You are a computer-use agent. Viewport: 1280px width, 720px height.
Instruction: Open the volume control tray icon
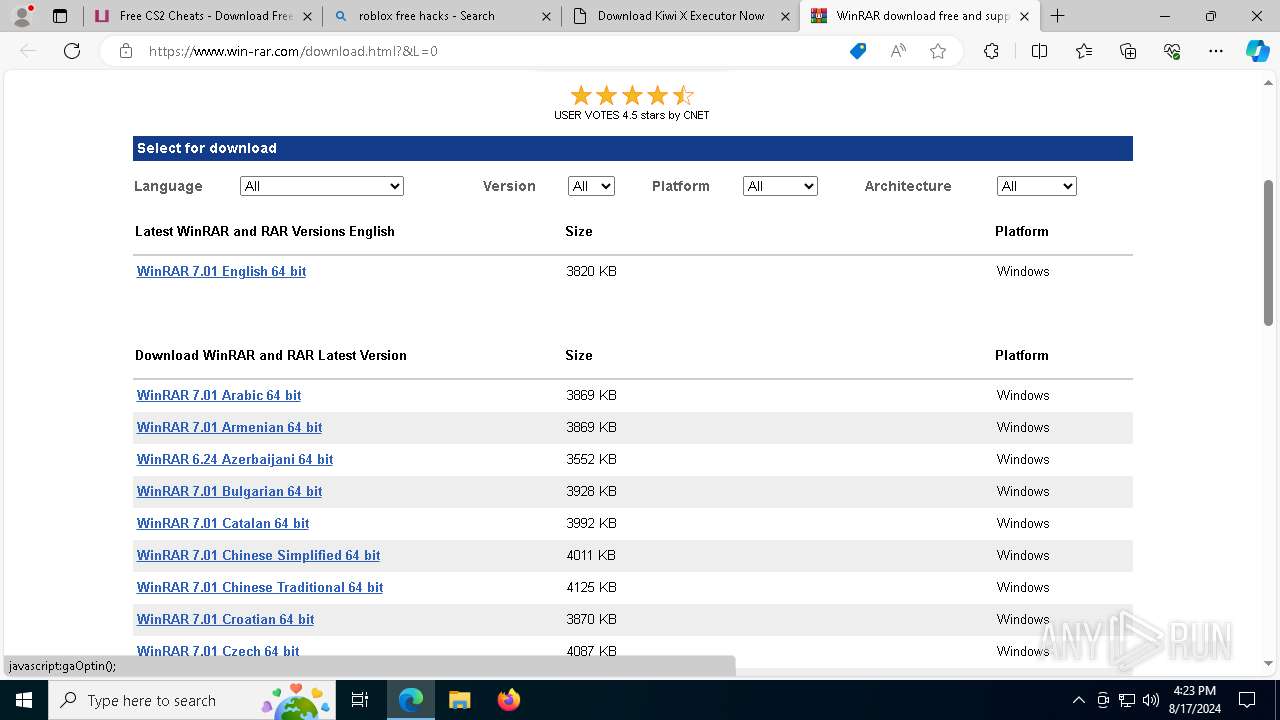[1150, 700]
